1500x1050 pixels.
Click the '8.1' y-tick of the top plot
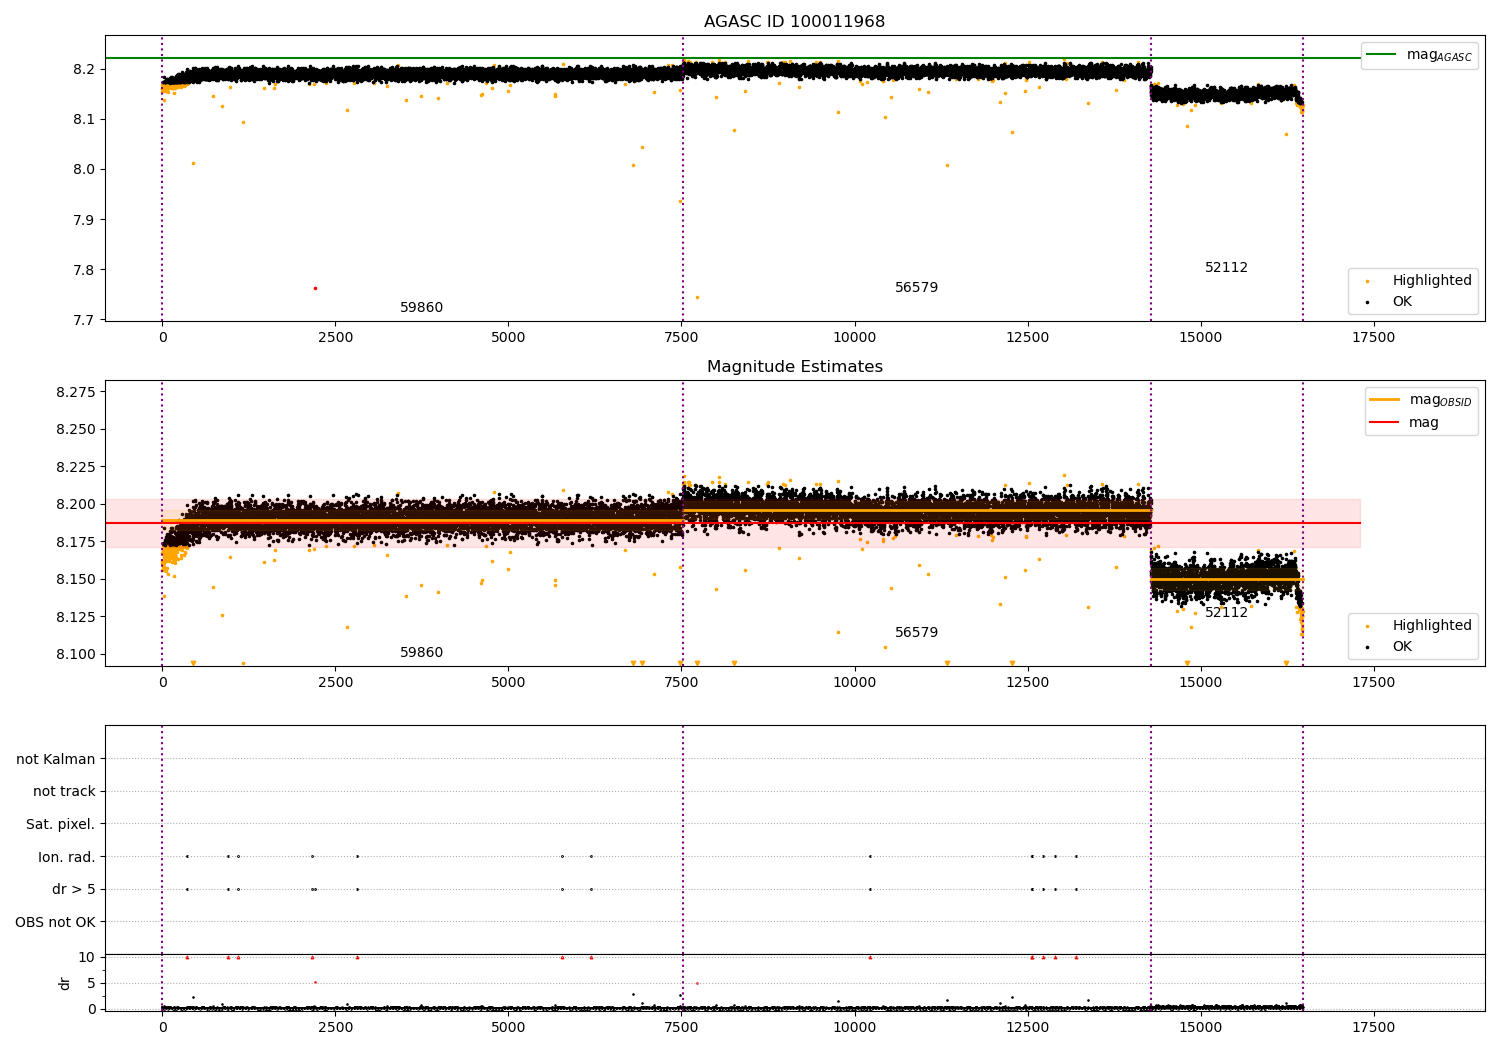click(85, 119)
